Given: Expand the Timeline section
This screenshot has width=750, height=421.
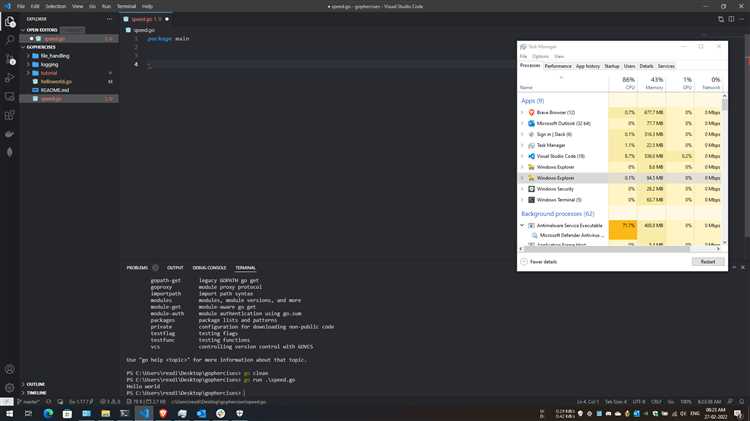Looking at the screenshot, I should click(x=36, y=393).
